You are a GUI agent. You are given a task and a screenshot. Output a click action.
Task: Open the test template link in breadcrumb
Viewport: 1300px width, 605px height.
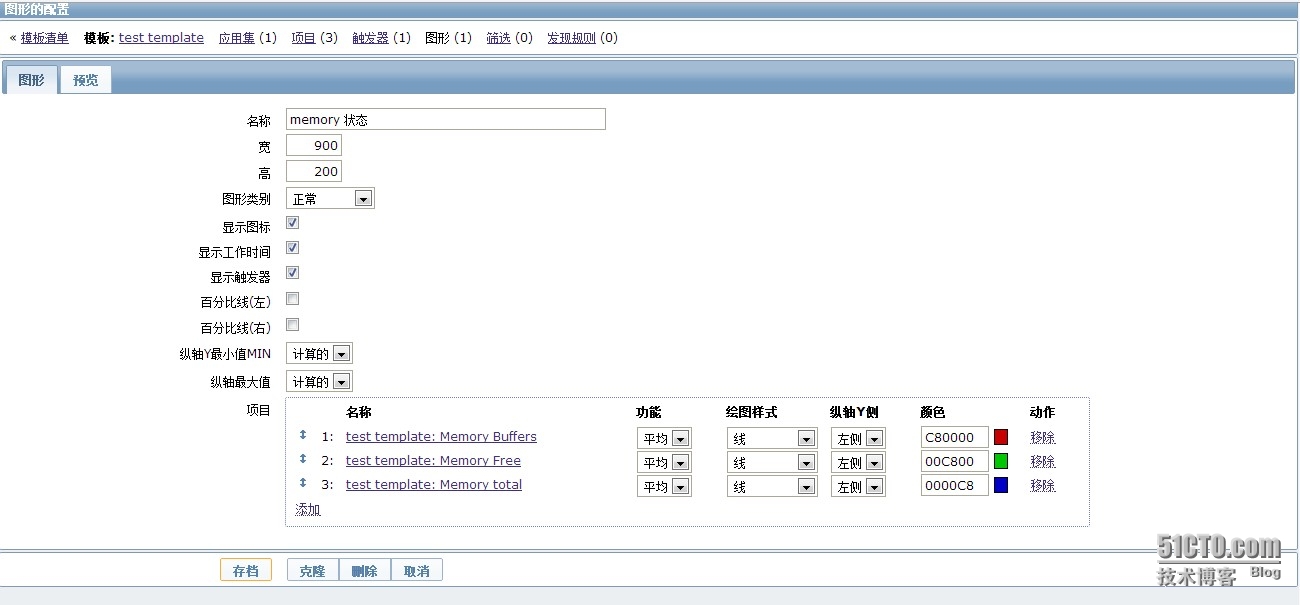(x=161, y=38)
